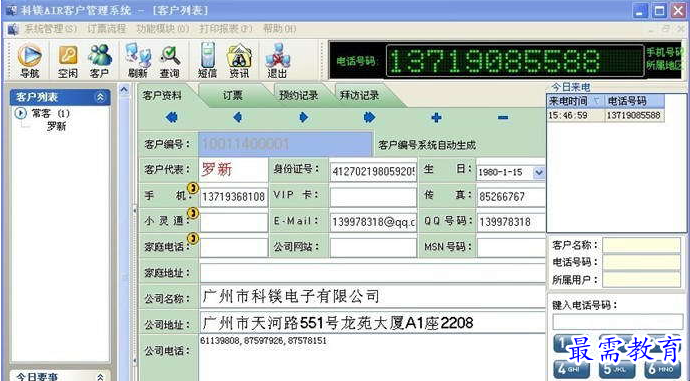Click the 公司地址 field

(372, 323)
